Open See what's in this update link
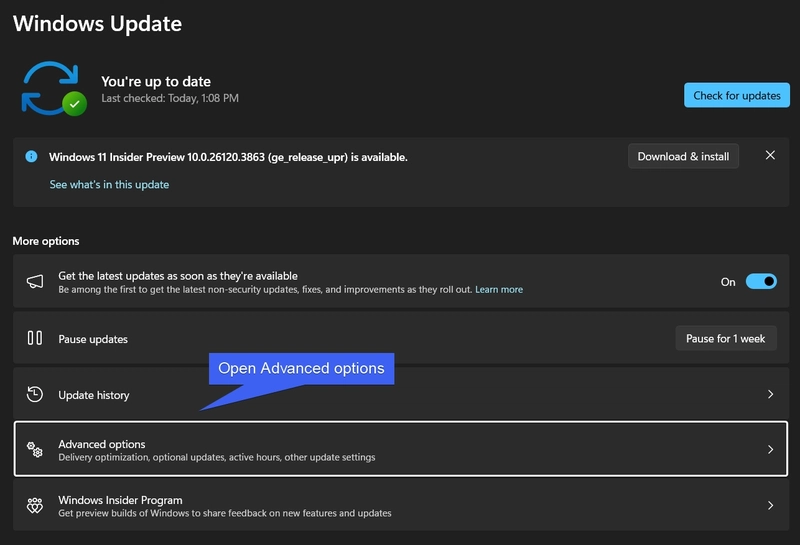The width and height of the screenshot is (800, 545). pyautogui.click(x=109, y=184)
